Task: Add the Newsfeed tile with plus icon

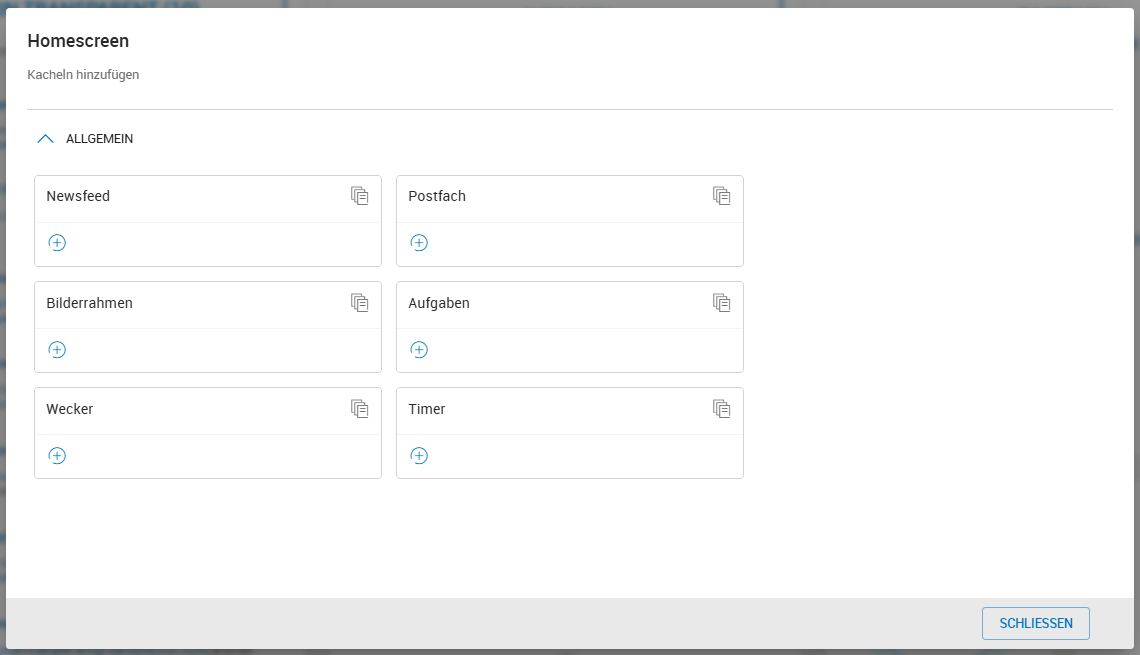Action: click(x=57, y=243)
